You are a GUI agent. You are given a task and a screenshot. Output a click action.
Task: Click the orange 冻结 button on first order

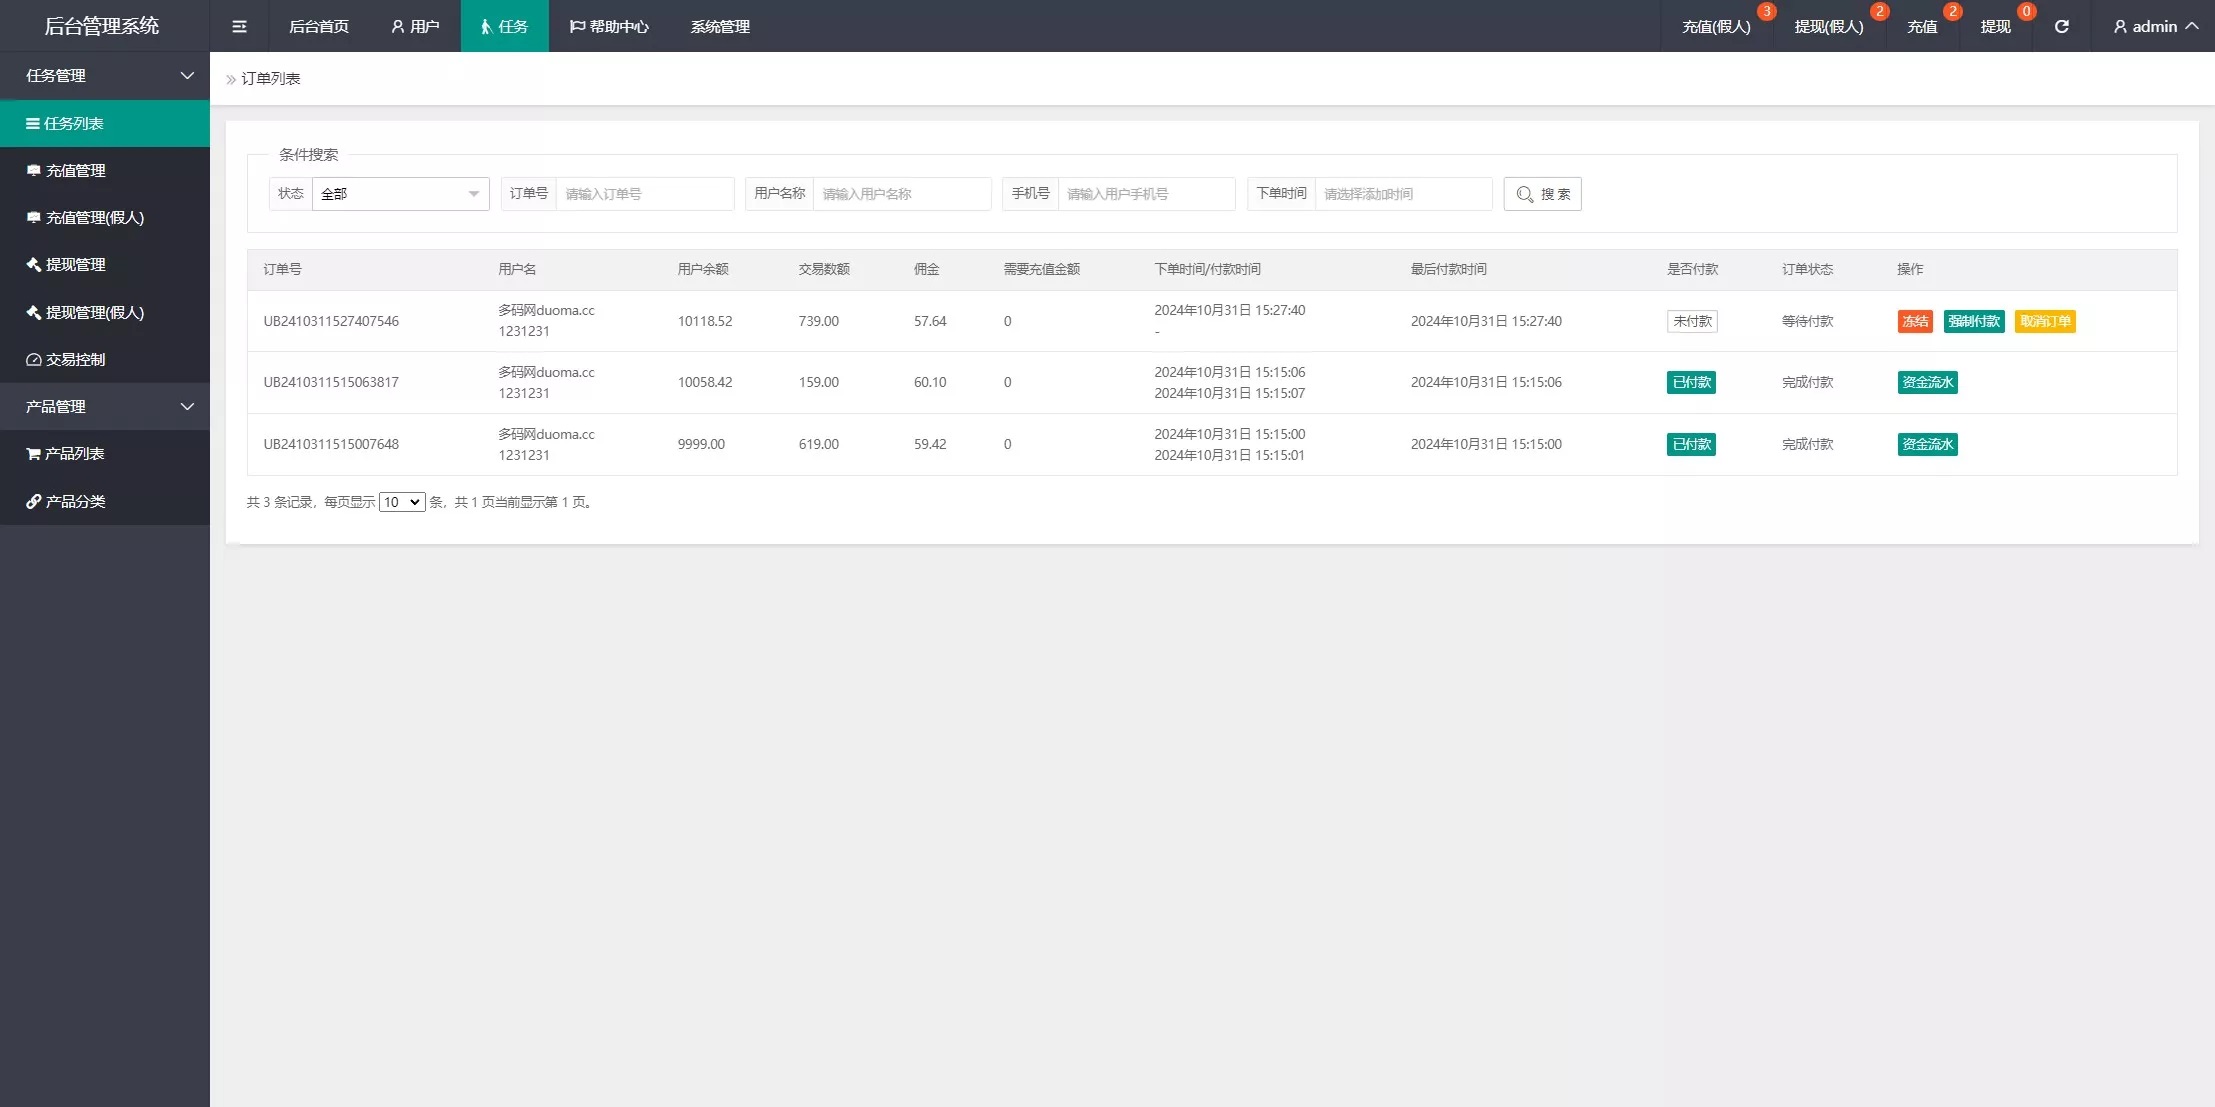point(1914,321)
